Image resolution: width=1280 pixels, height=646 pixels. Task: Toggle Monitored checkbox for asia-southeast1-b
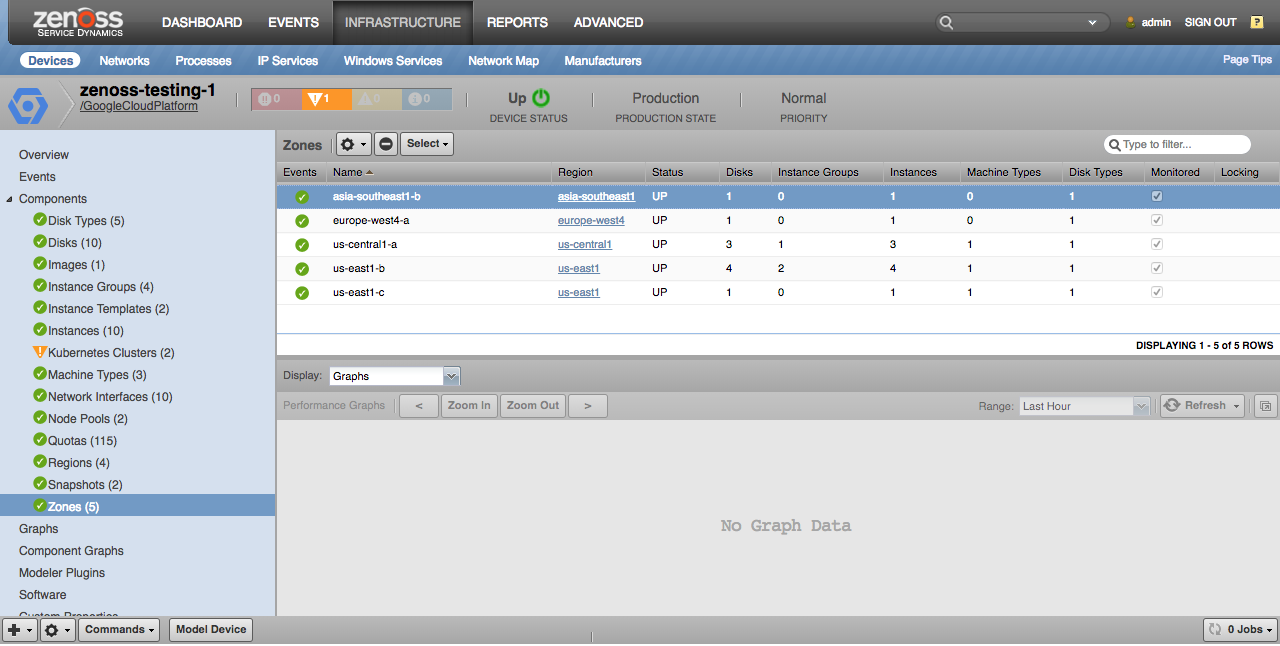pyautogui.click(x=1157, y=196)
